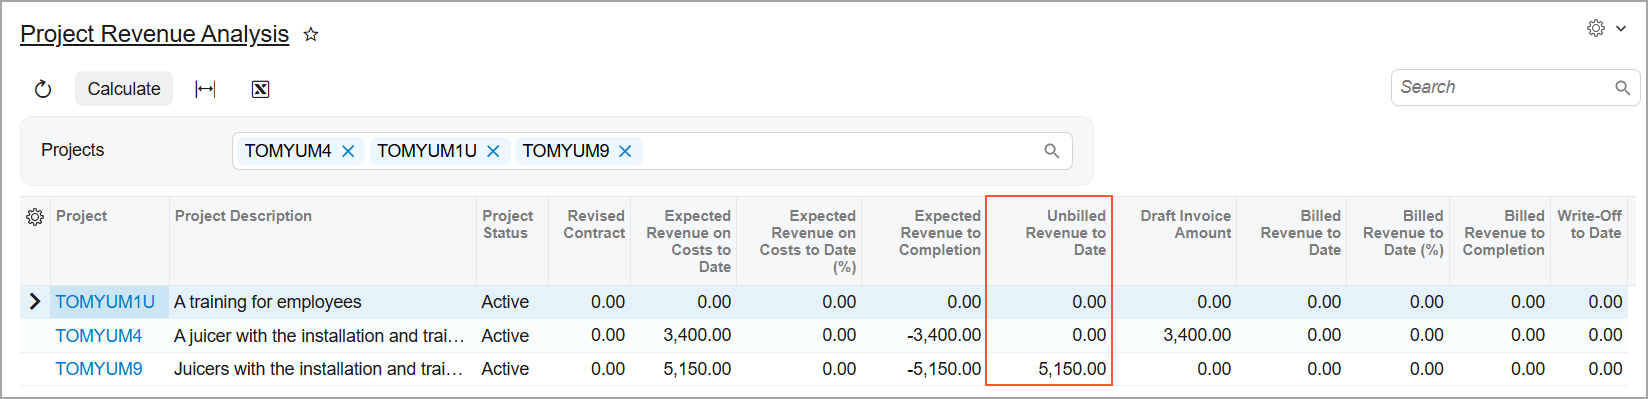Click the 3,400.00 expected revenue cell
This screenshot has height=399, width=1648.
coord(683,336)
